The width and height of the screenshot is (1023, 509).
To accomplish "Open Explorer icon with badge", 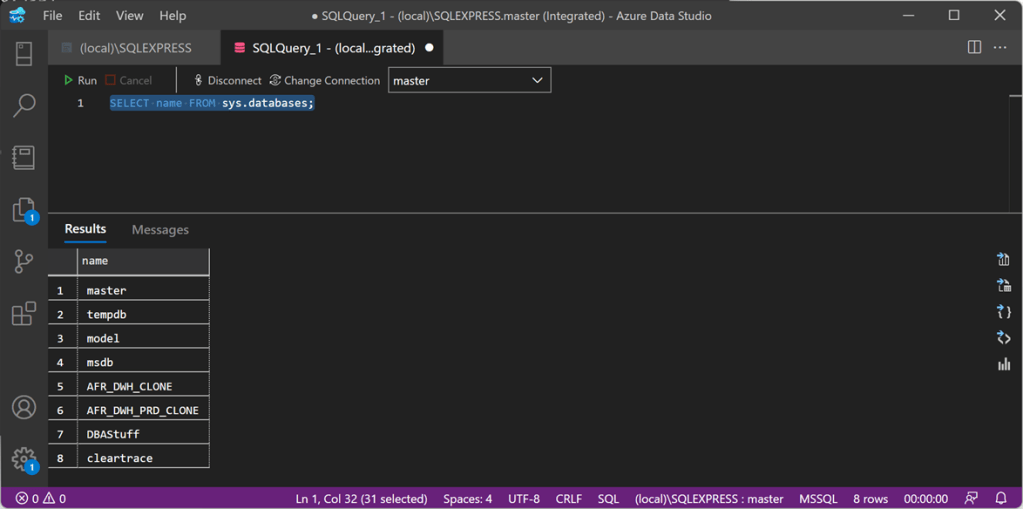I will (x=24, y=210).
